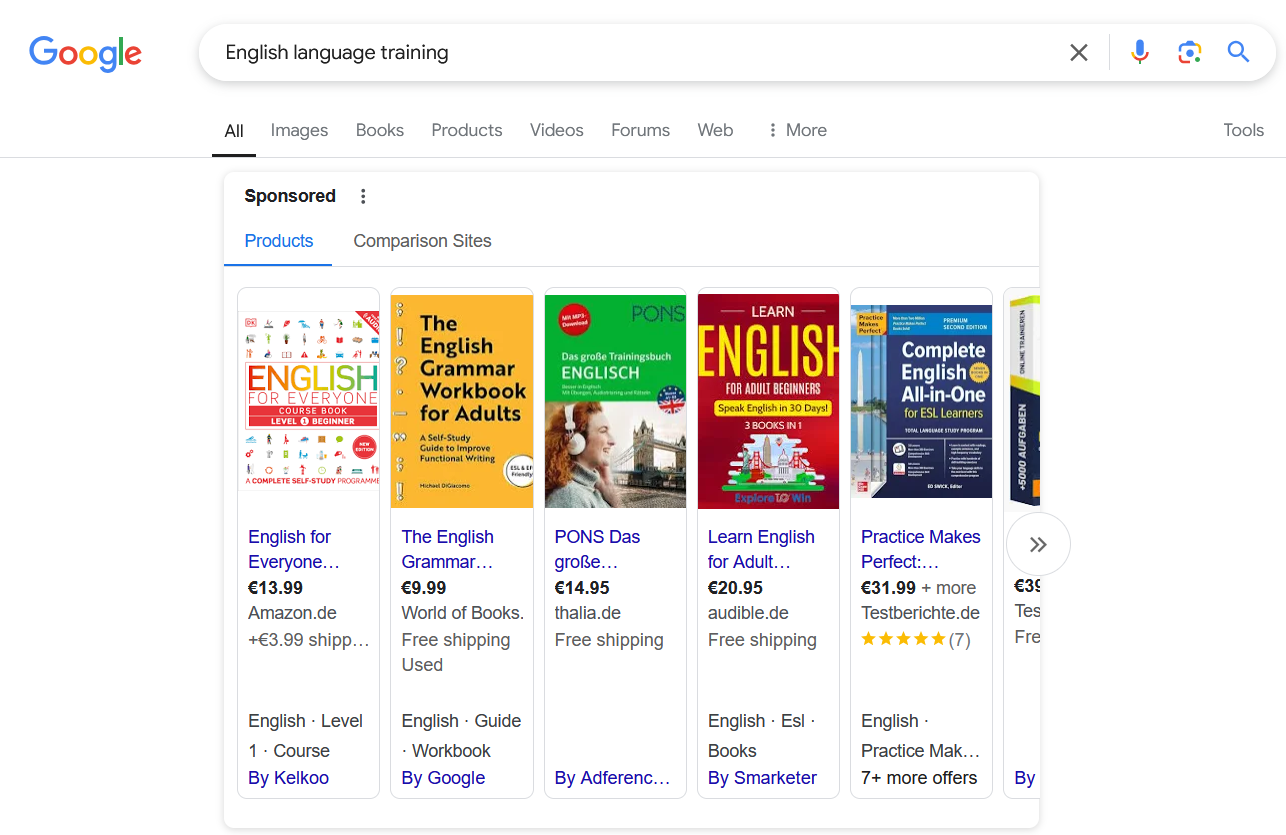1286x835 pixels.
Task: Open the Sponsored three-dot options menu
Action: click(x=363, y=196)
